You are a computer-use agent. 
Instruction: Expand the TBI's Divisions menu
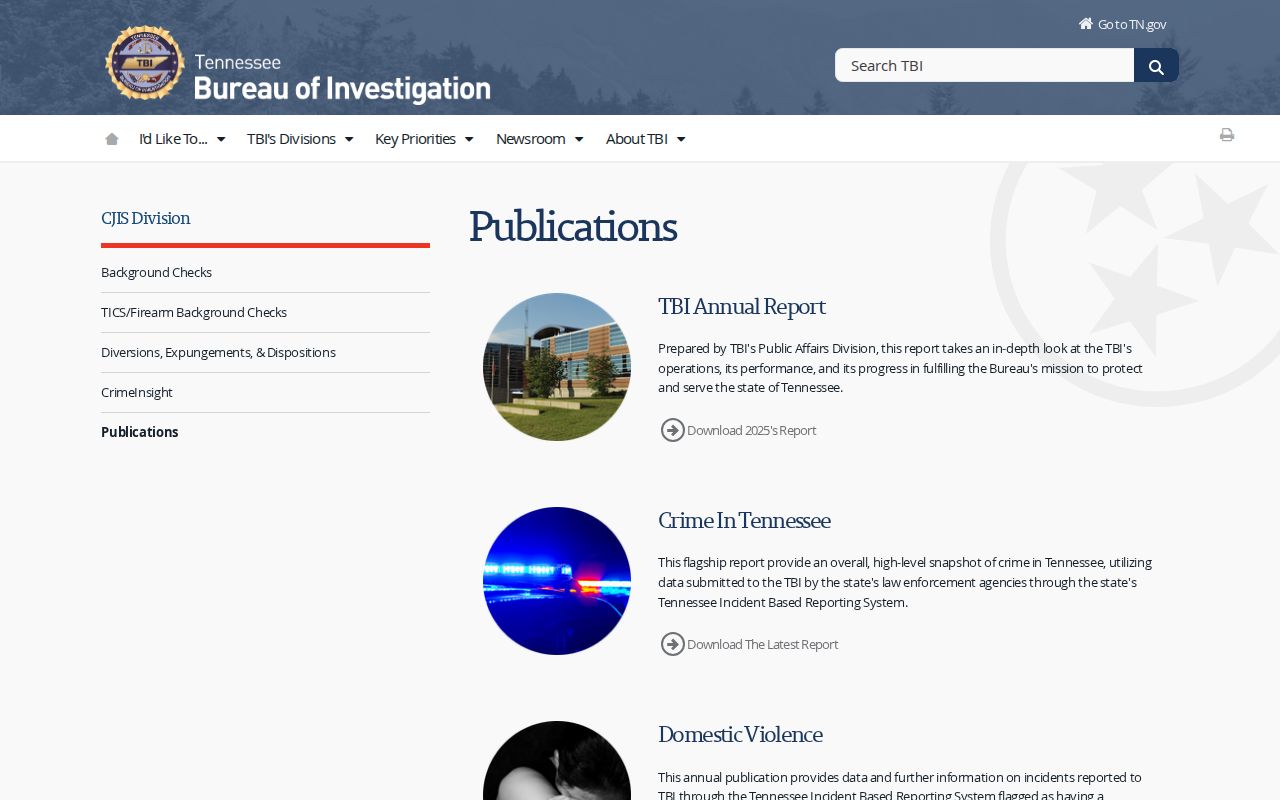pos(300,139)
